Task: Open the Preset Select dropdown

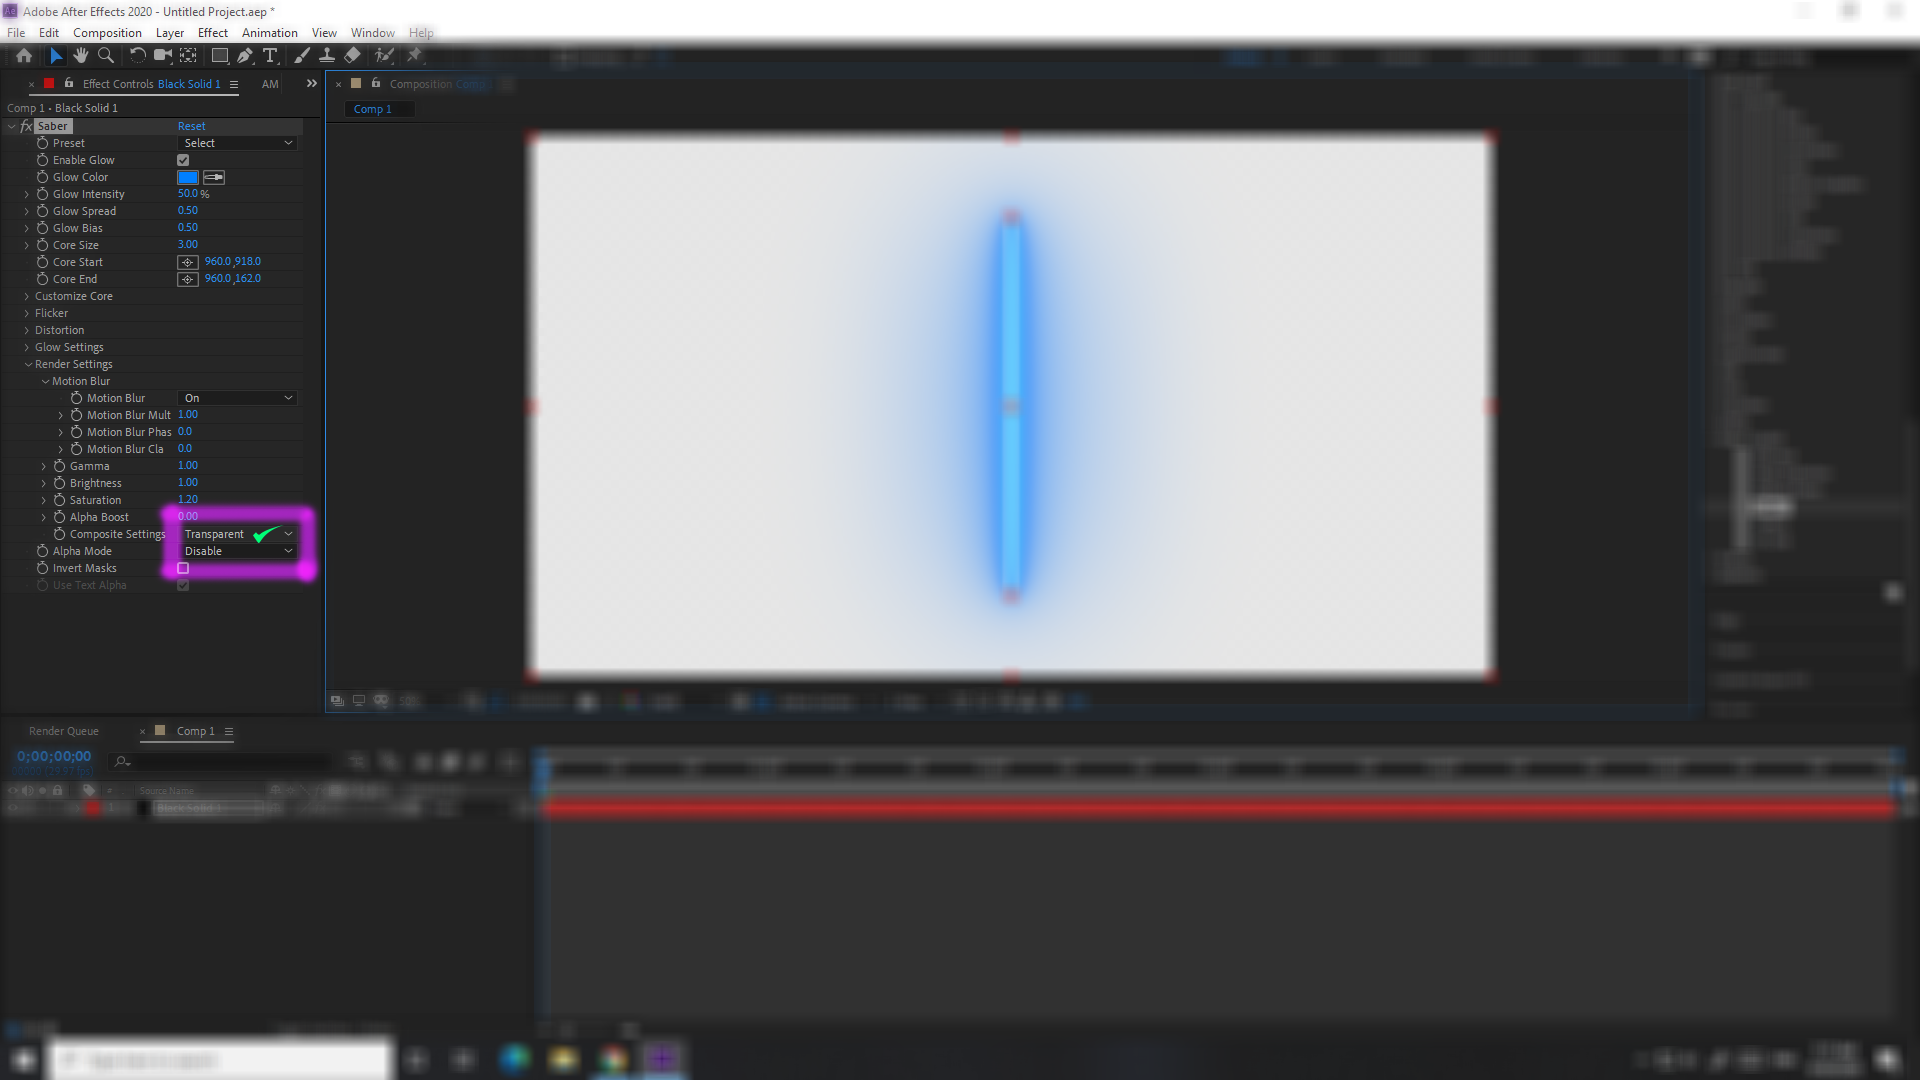Action: 235,142
